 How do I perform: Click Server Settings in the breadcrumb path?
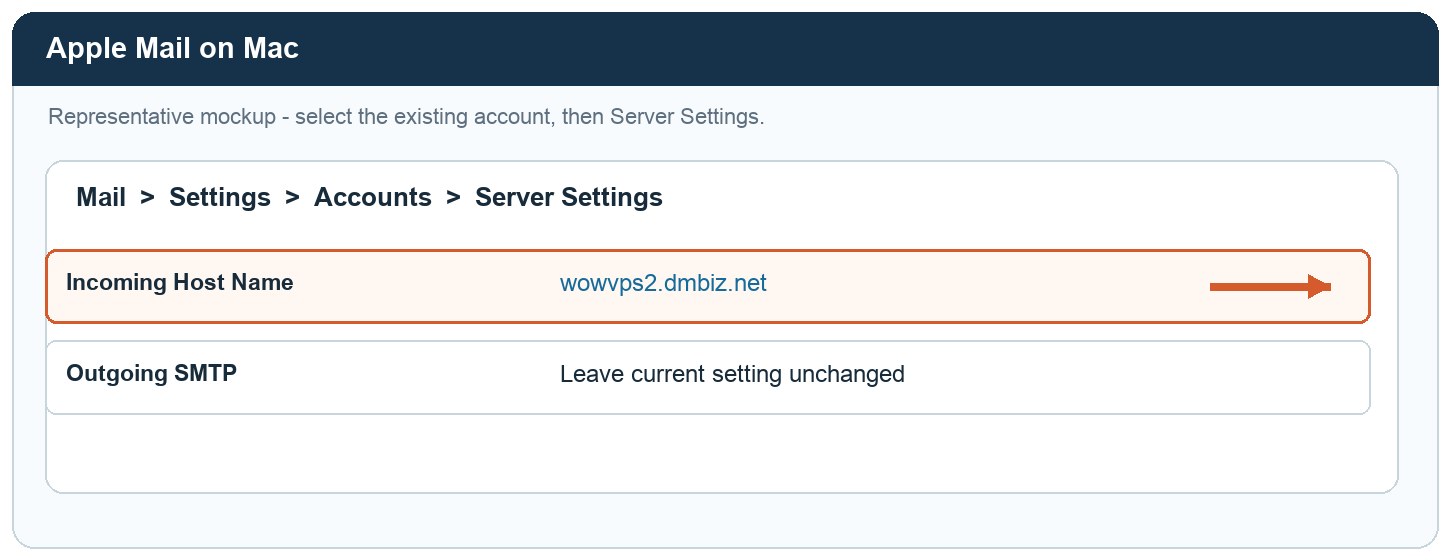(569, 198)
